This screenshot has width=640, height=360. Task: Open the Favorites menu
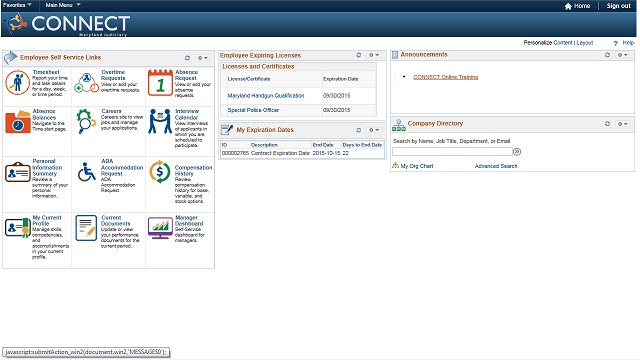coord(17,5)
